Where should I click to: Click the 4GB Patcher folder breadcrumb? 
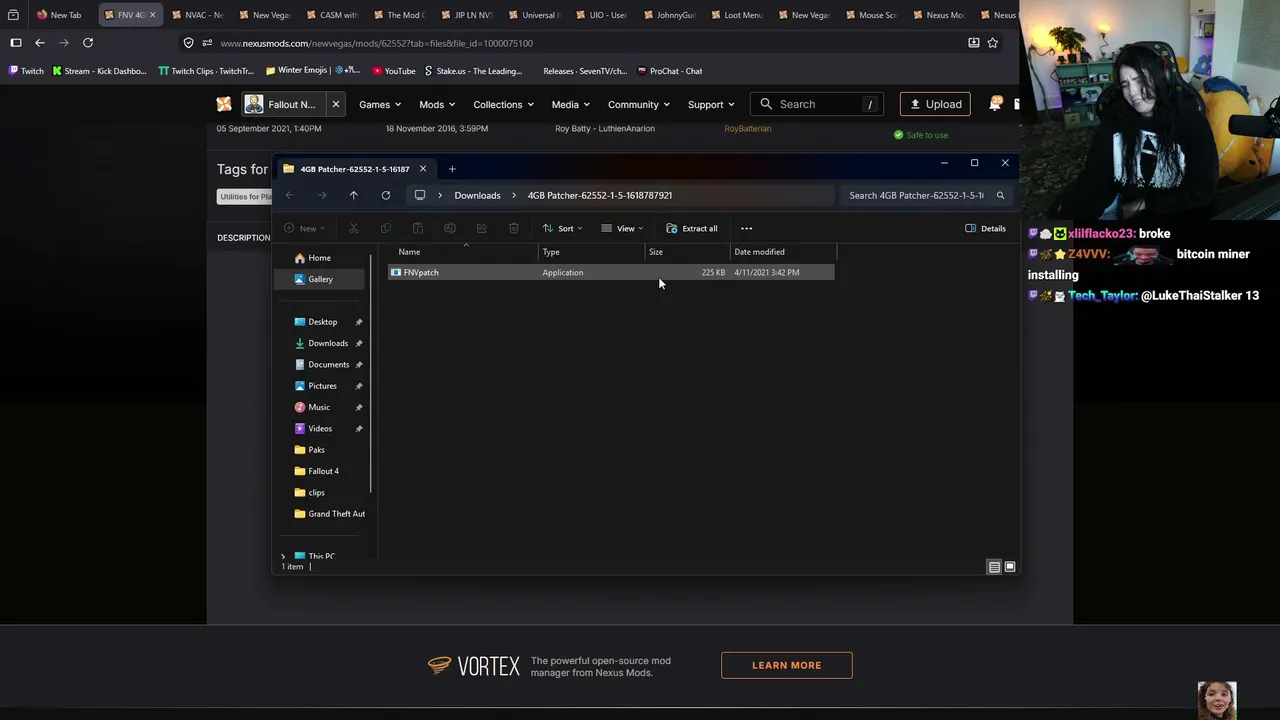[600, 195]
